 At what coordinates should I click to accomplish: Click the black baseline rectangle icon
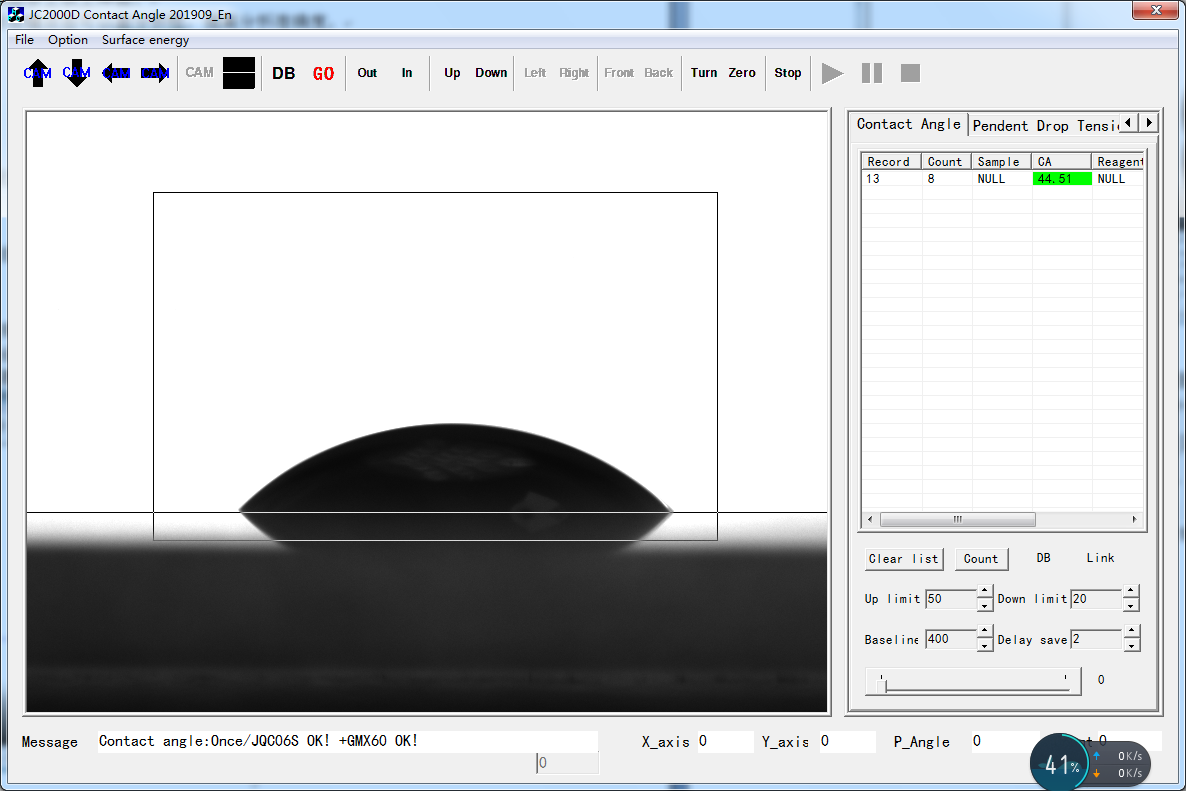239,73
